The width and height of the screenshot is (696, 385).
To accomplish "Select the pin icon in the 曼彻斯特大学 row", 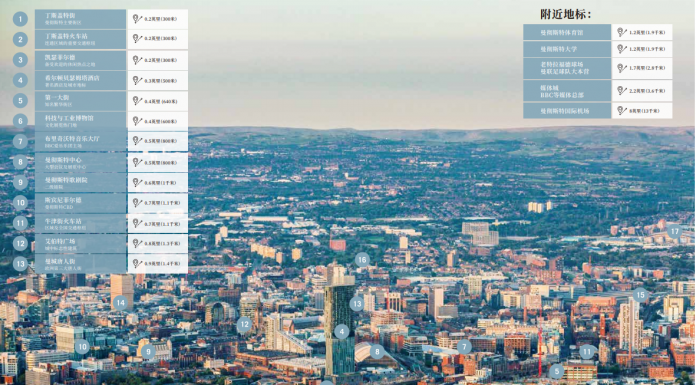I will click(x=622, y=49).
